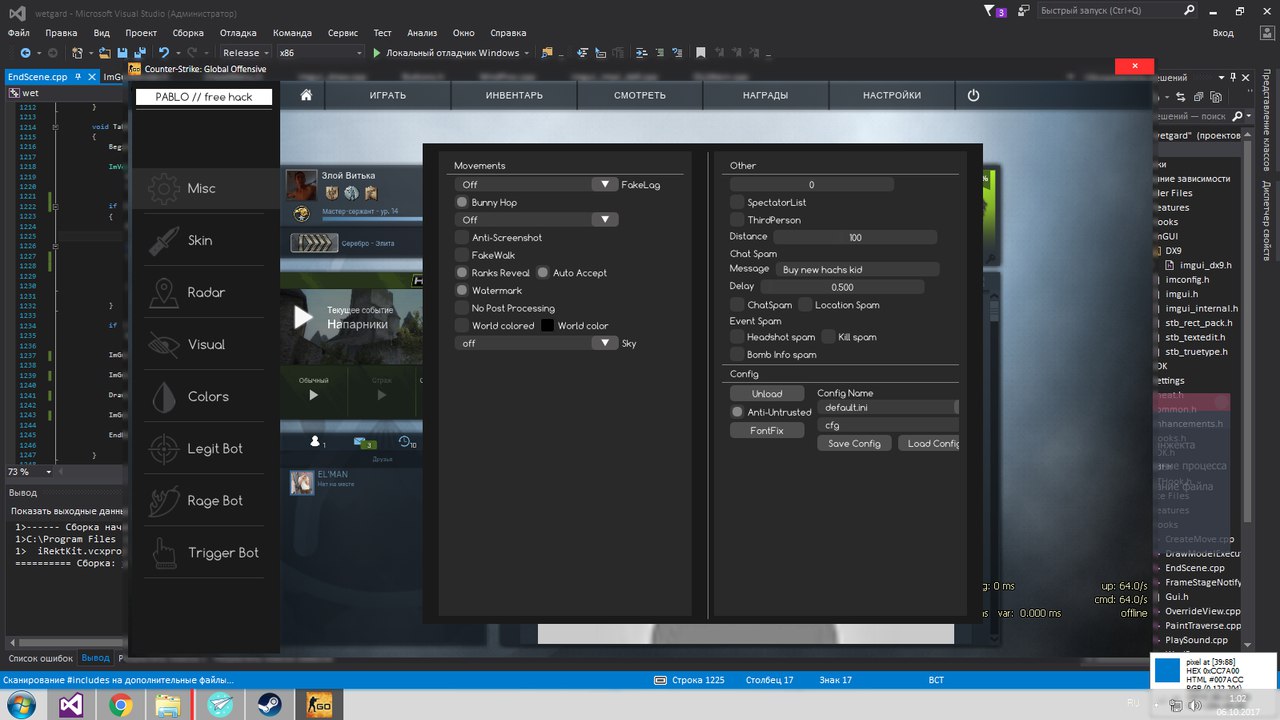Open the Radar section with map pin icon
This screenshot has height=720, width=1280.
[x=205, y=293]
